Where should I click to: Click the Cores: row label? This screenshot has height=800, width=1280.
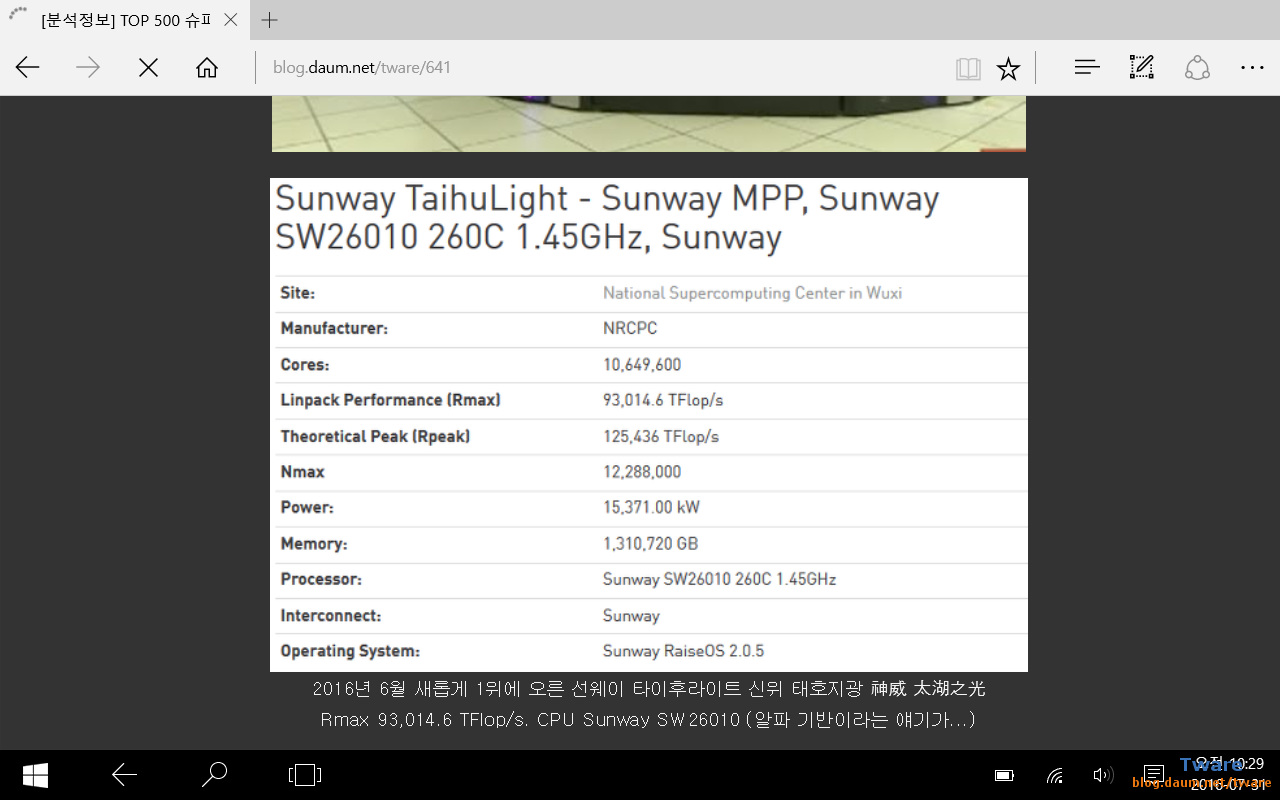click(x=304, y=365)
